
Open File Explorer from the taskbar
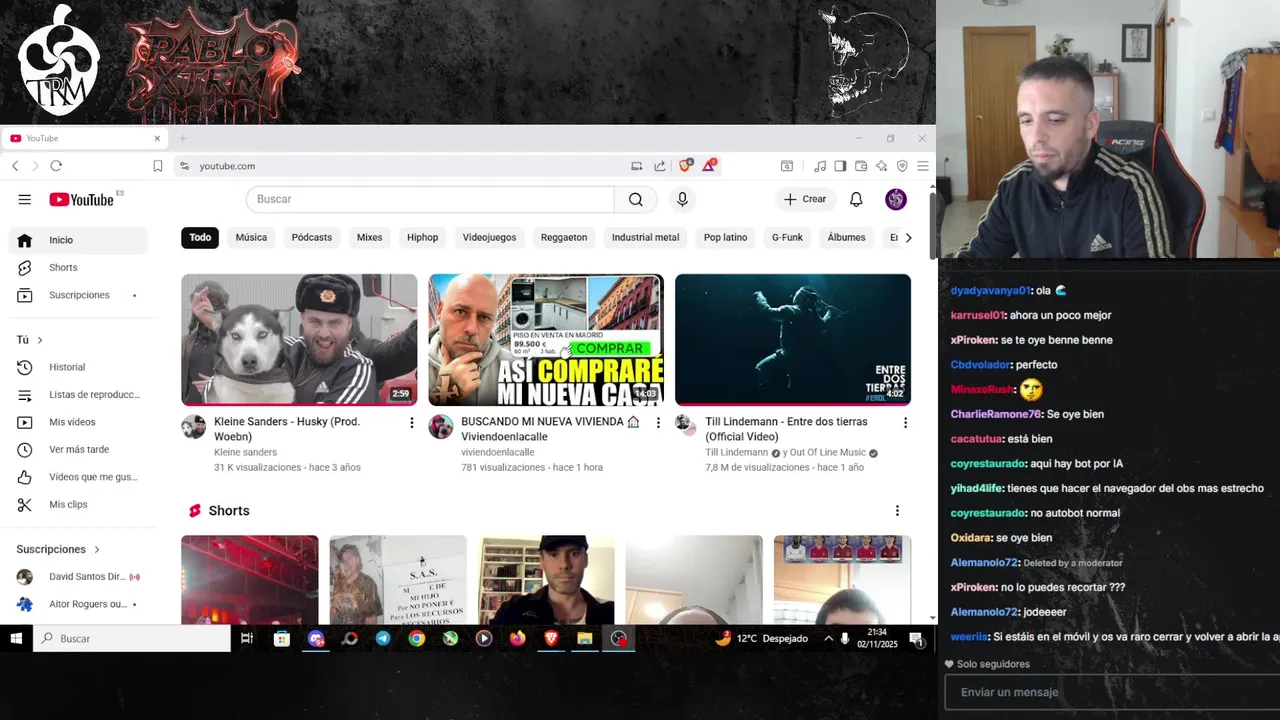[585, 638]
